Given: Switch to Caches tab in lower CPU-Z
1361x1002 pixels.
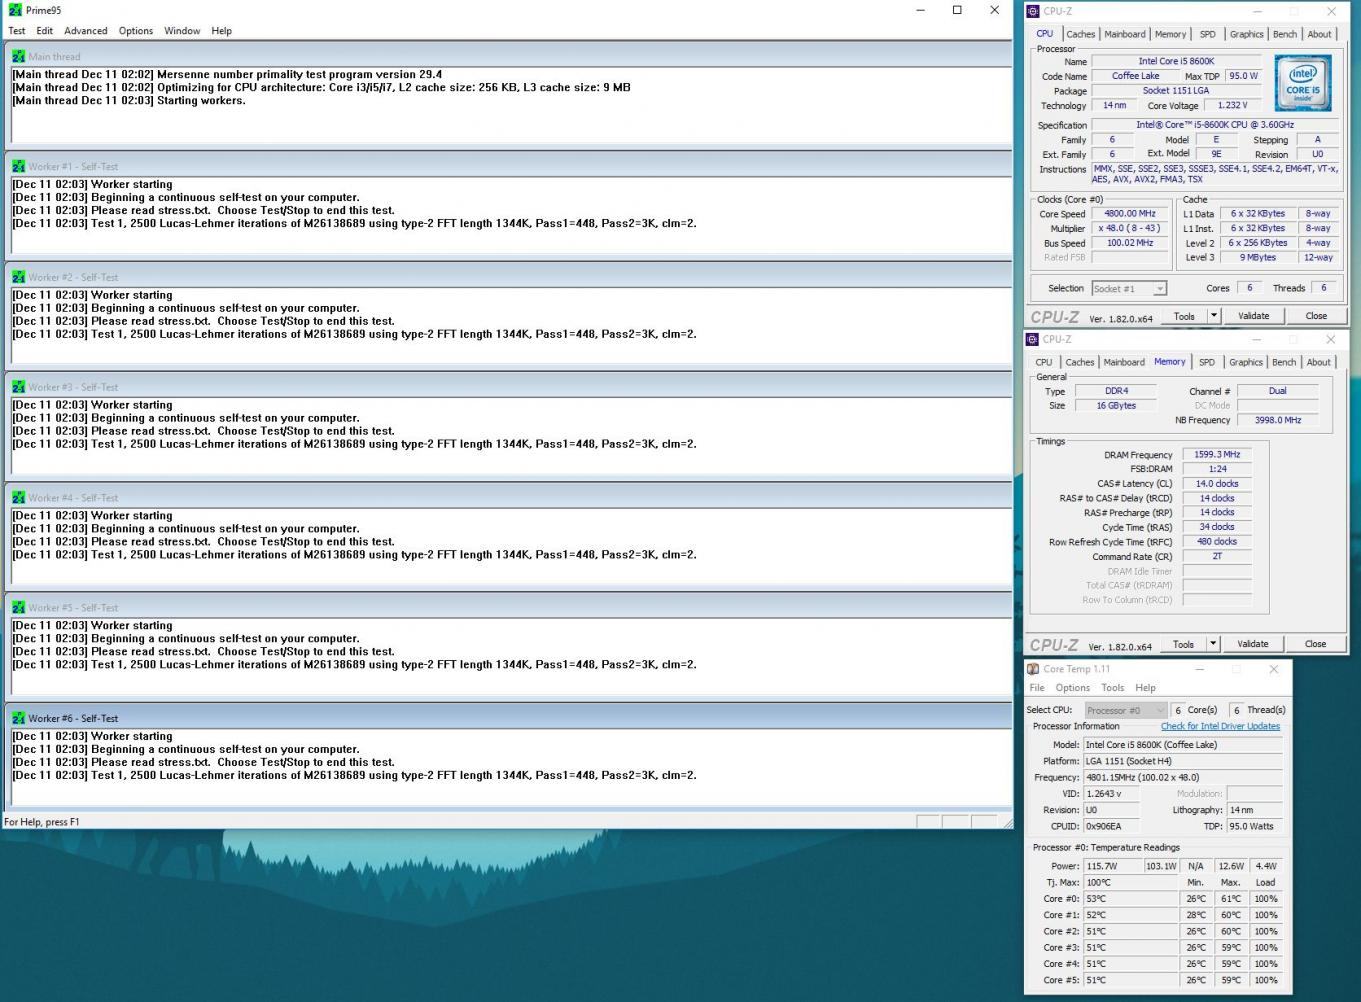Looking at the screenshot, I should 1079,362.
